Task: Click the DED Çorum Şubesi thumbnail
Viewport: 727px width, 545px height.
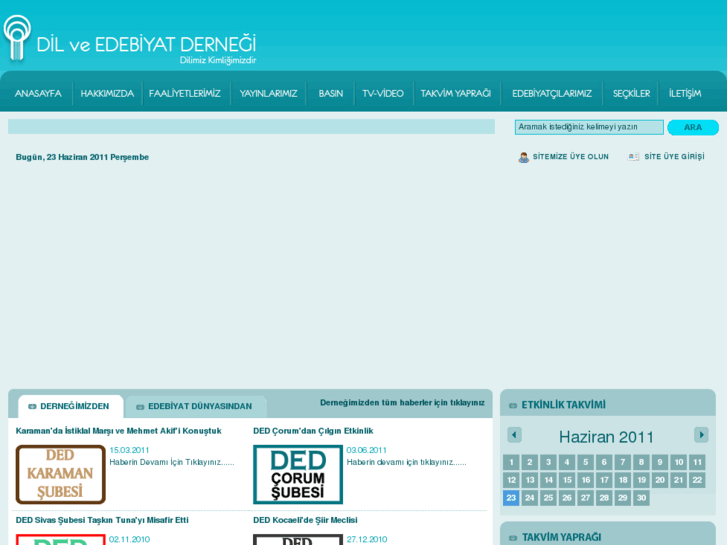Action: 298,474
